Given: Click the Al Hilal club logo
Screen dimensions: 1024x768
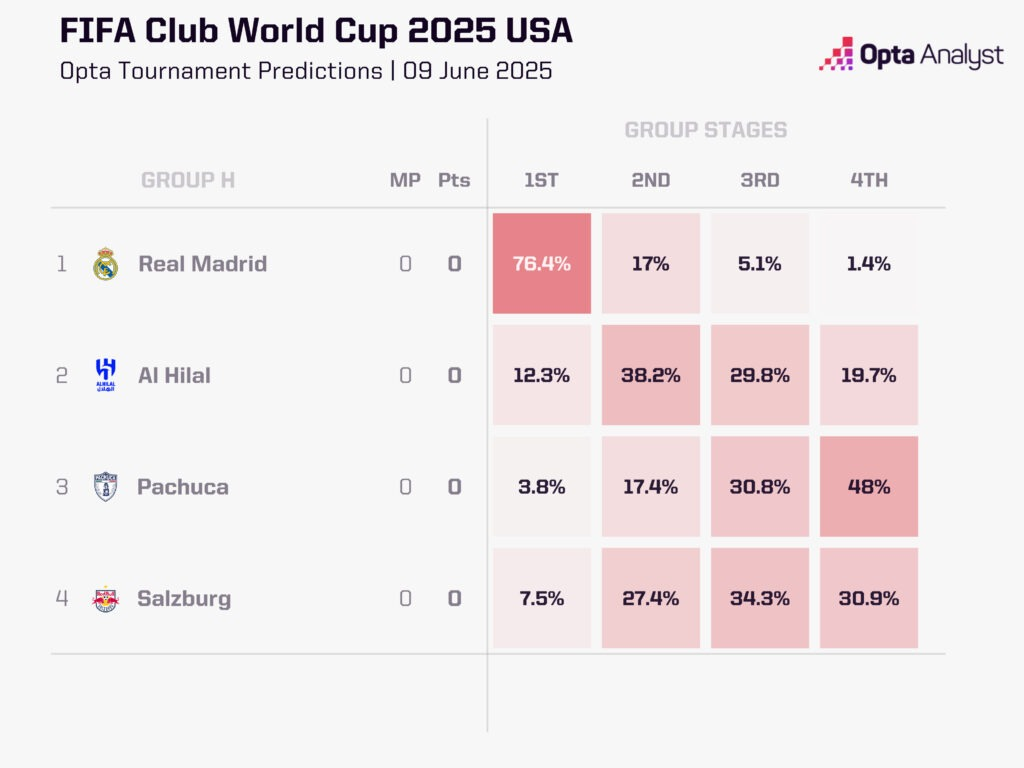Looking at the screenshot, I should tap(105, 375).
